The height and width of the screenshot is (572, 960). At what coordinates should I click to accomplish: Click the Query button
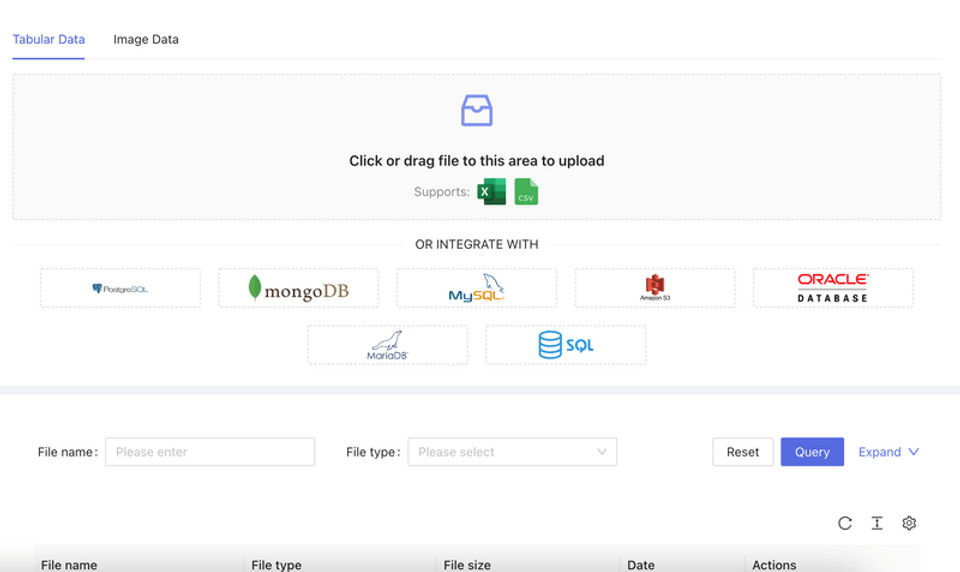[812, 452]
